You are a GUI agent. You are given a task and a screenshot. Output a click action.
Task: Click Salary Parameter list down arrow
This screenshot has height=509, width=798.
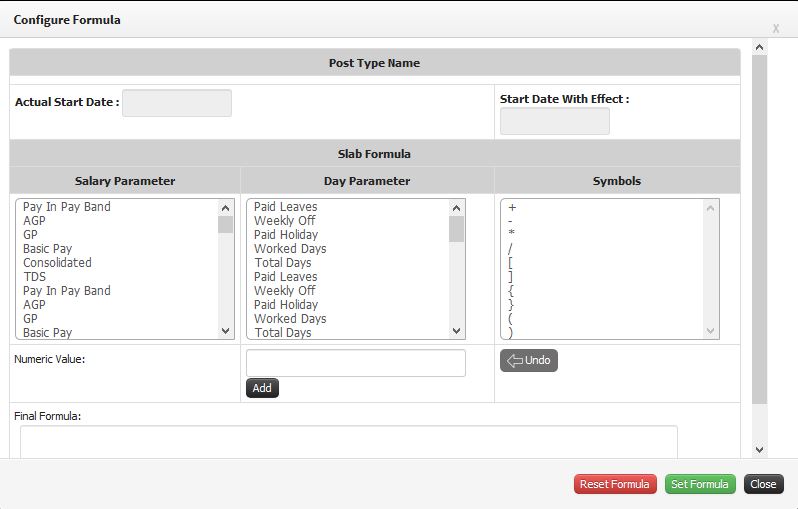(225, 331)
